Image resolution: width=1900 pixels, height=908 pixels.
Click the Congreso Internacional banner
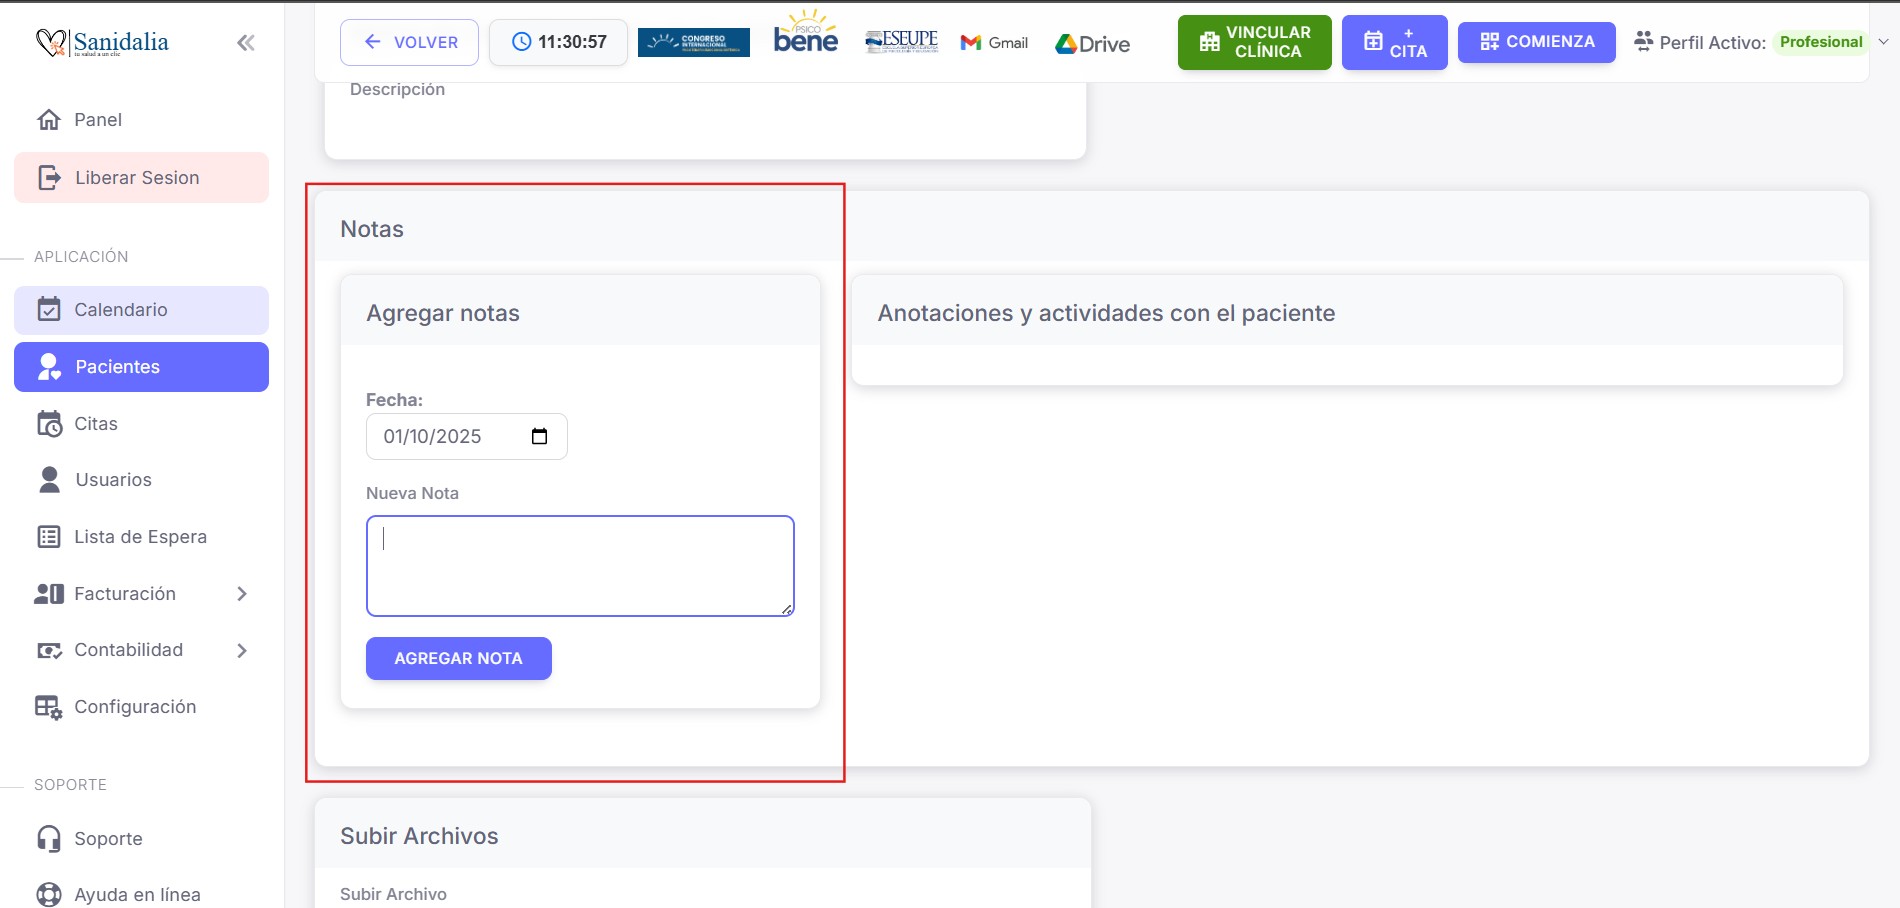[693, 42]
